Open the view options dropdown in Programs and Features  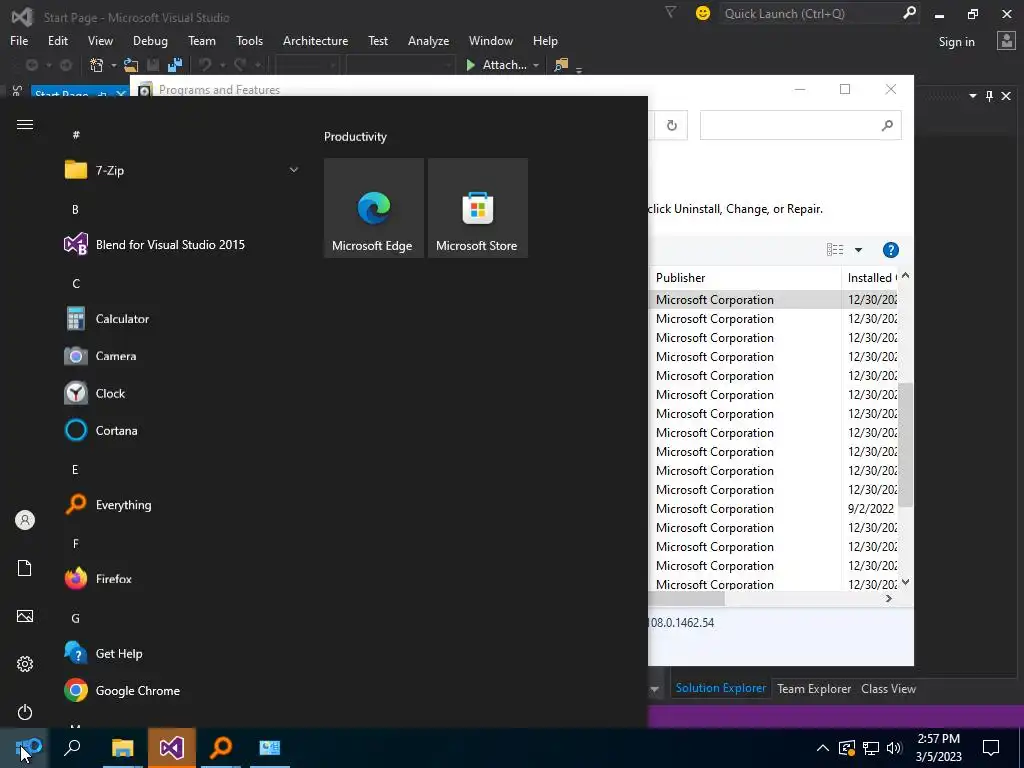pos(858,250)
